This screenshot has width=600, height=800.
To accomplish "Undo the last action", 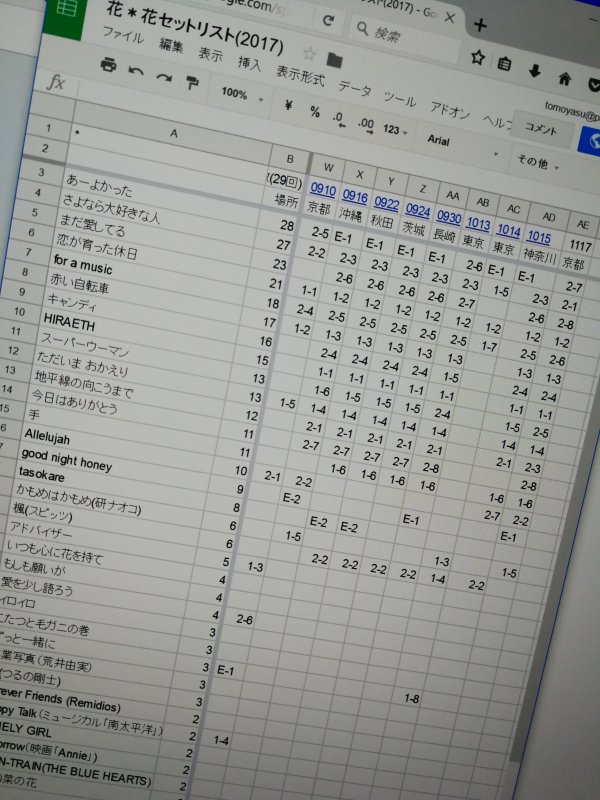I will [x=136, y=71].
